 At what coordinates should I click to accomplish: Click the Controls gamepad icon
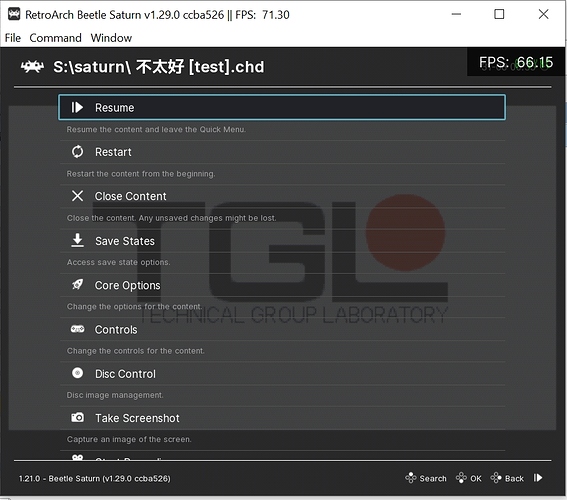(77, 329)
